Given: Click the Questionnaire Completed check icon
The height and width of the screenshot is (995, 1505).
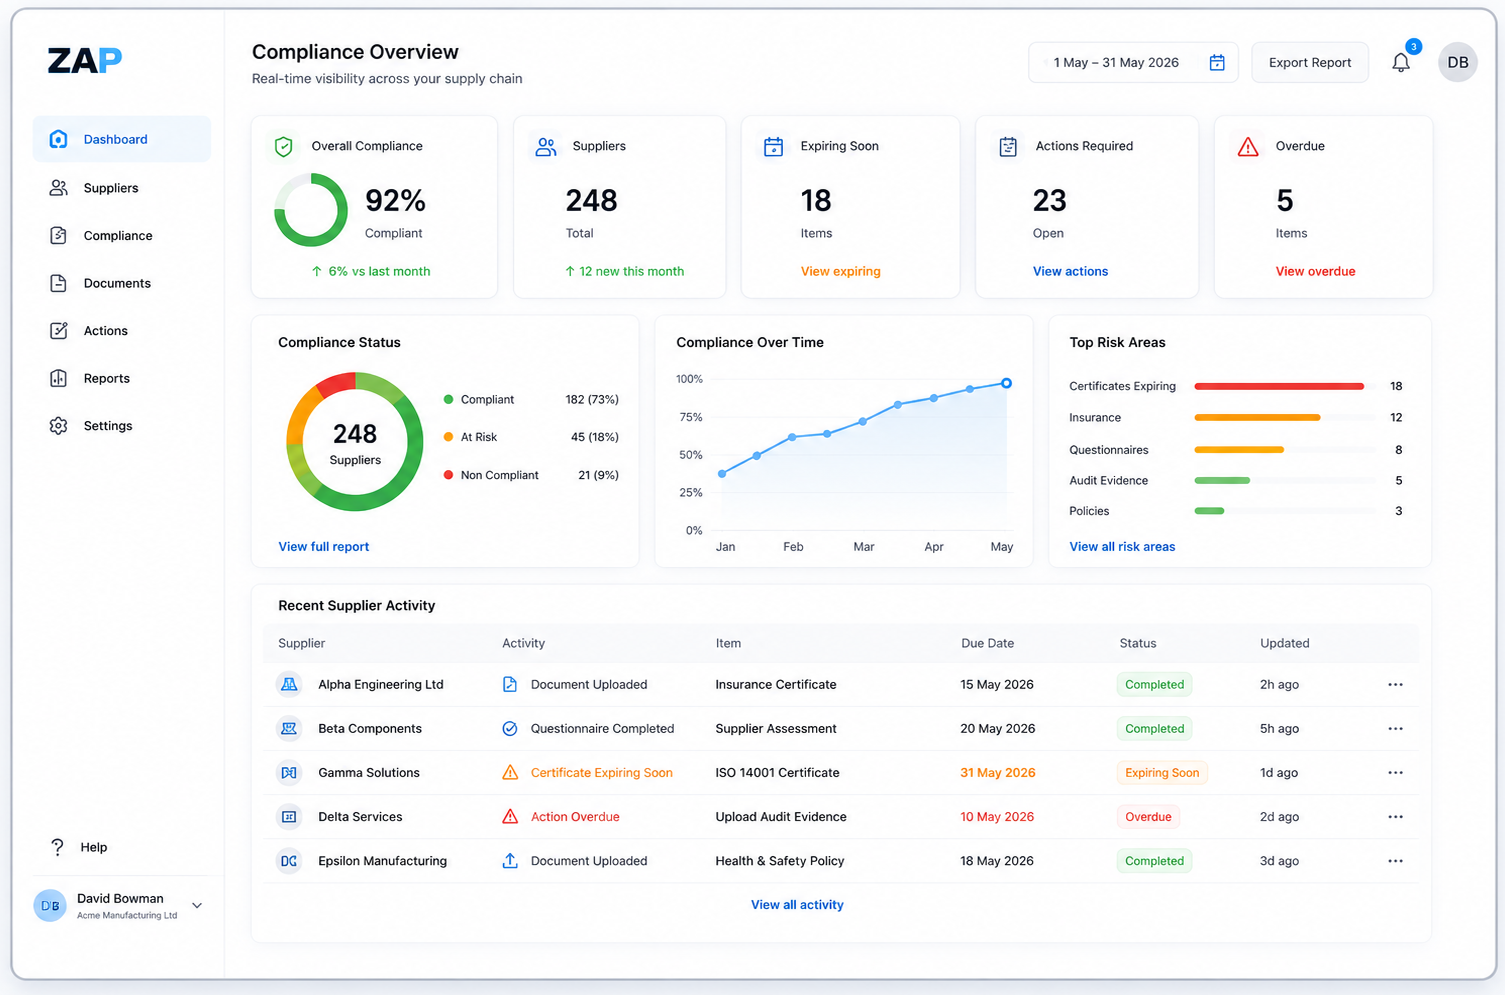Looking at the screenshot, I should [x=510, y=729].
